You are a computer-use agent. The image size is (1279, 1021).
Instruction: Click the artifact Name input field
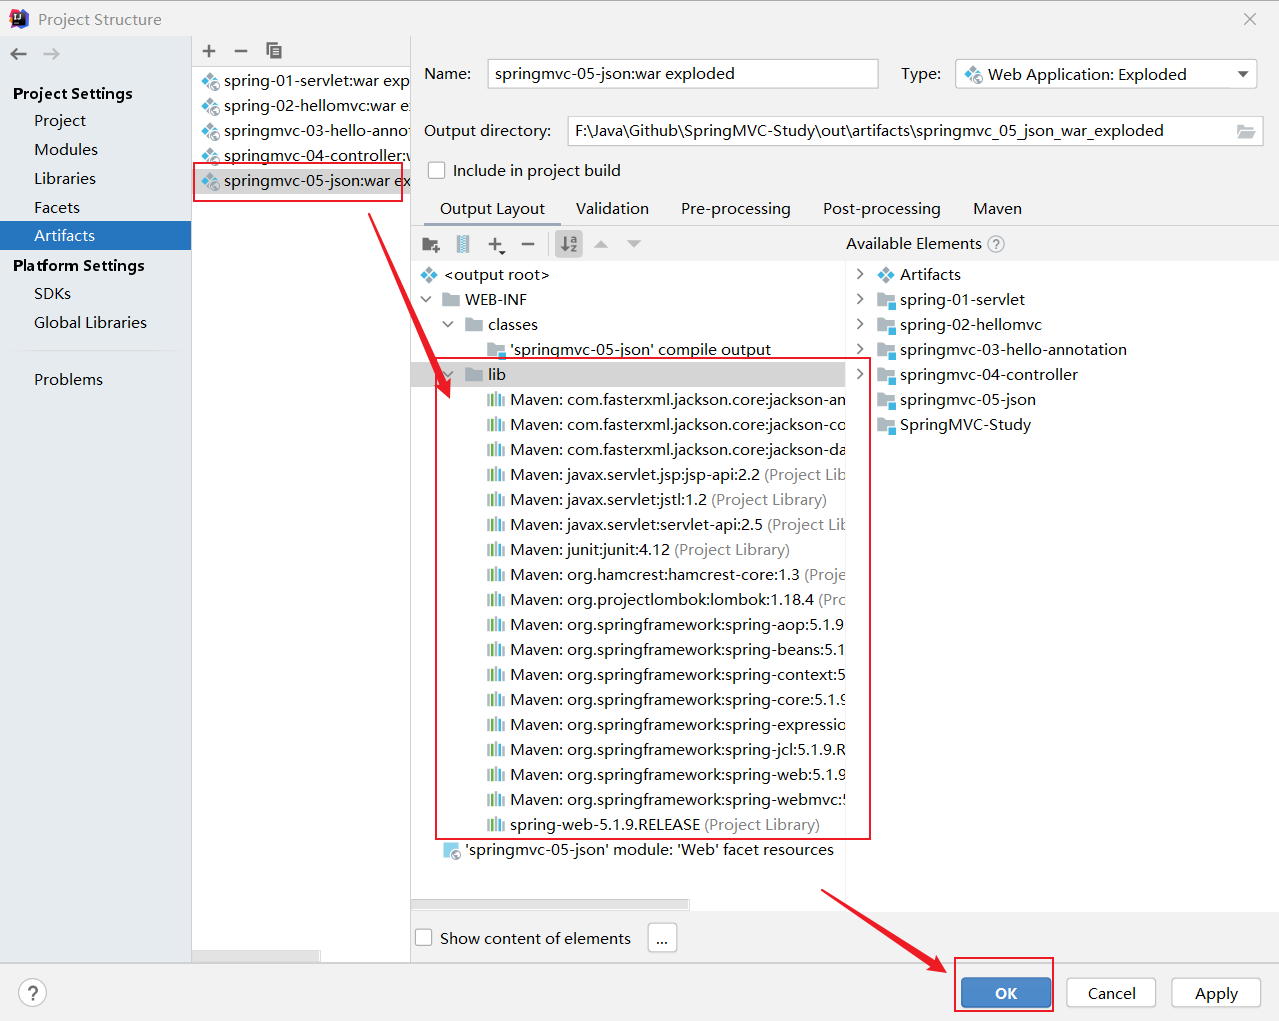click(x=682, y=74)
